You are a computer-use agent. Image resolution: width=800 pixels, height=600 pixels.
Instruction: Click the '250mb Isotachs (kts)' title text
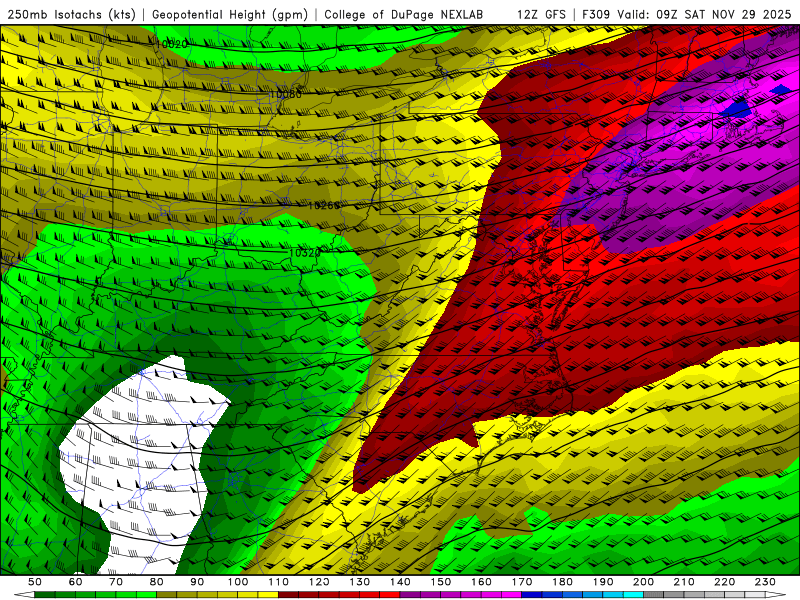(71, 14)
